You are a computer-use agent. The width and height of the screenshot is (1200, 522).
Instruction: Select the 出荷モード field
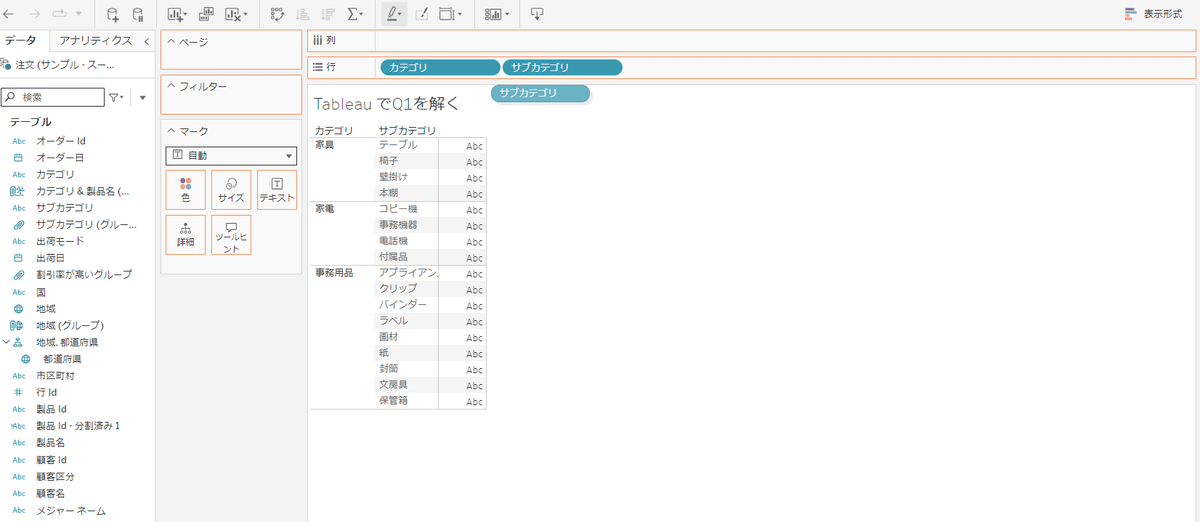pos(60,241)
